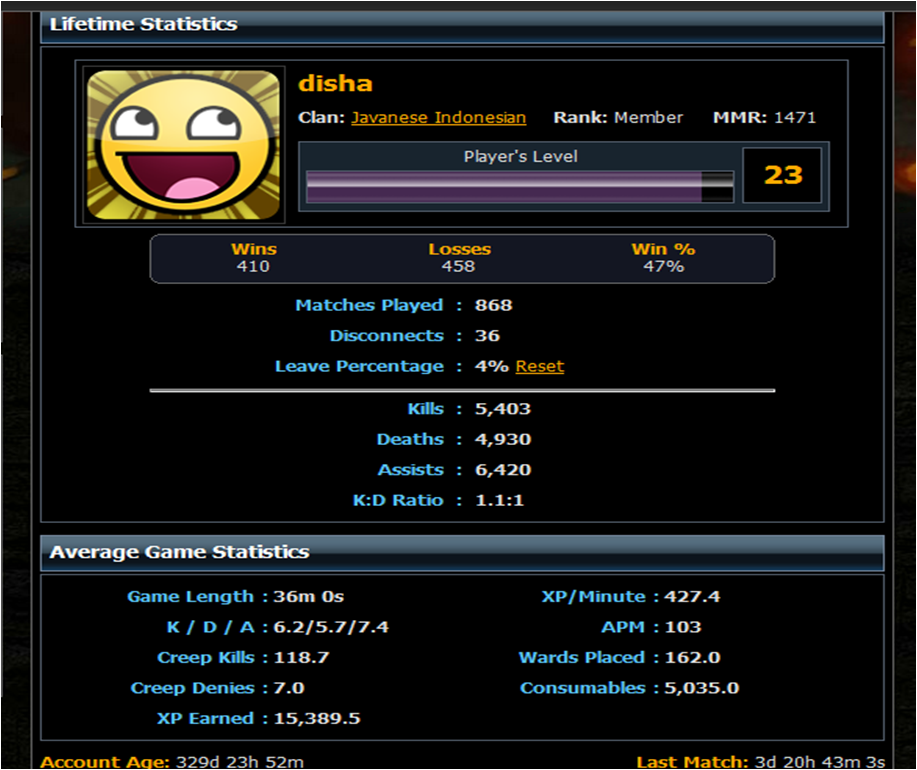This screenshot has width=917, height=770.
Task: Click the Reset leave percentage link
Action: (x=540, y=367)
